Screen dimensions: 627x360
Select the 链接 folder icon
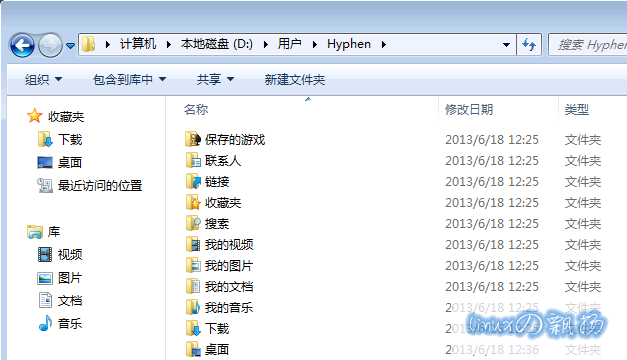click(x=193, y=182)
